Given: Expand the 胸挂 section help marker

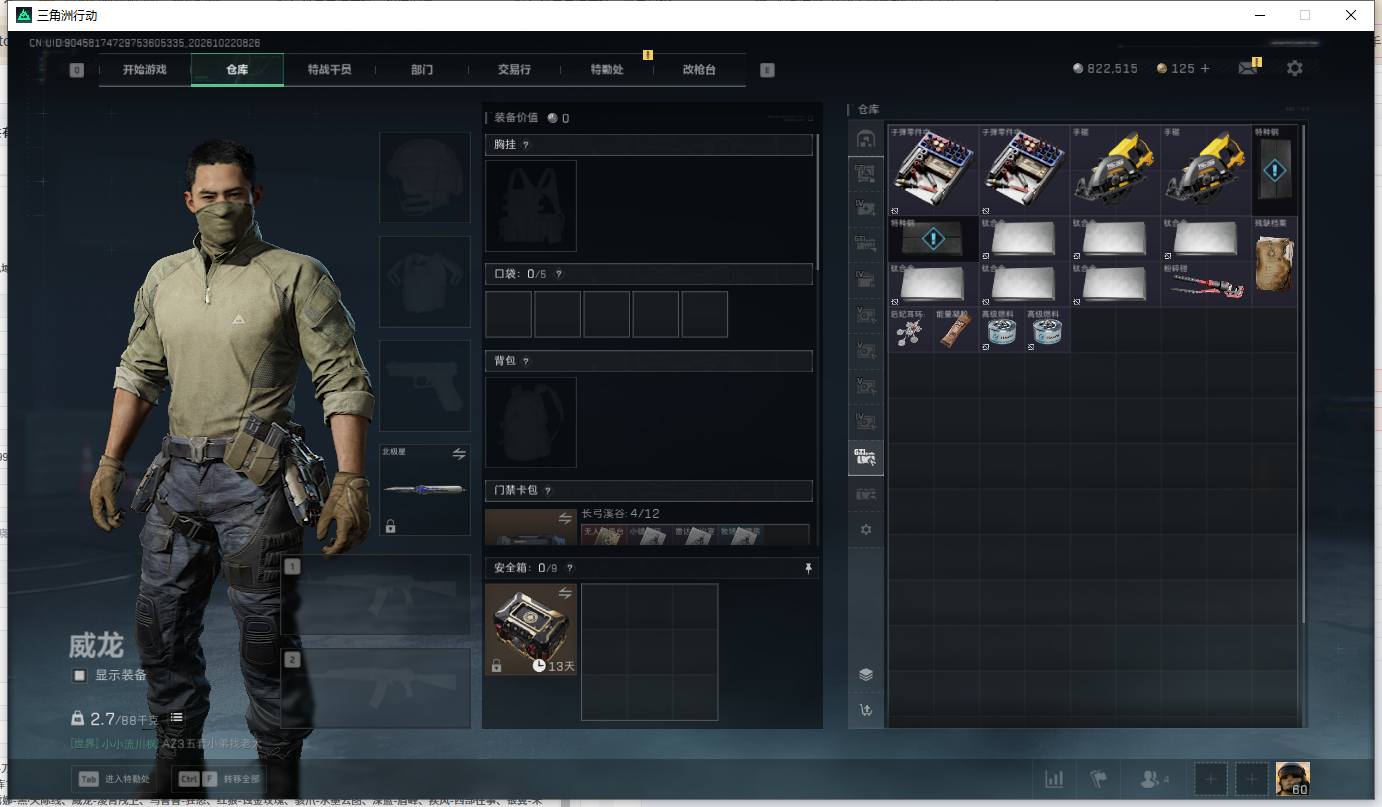Looking at the screenshot, I should coord(526,145).
